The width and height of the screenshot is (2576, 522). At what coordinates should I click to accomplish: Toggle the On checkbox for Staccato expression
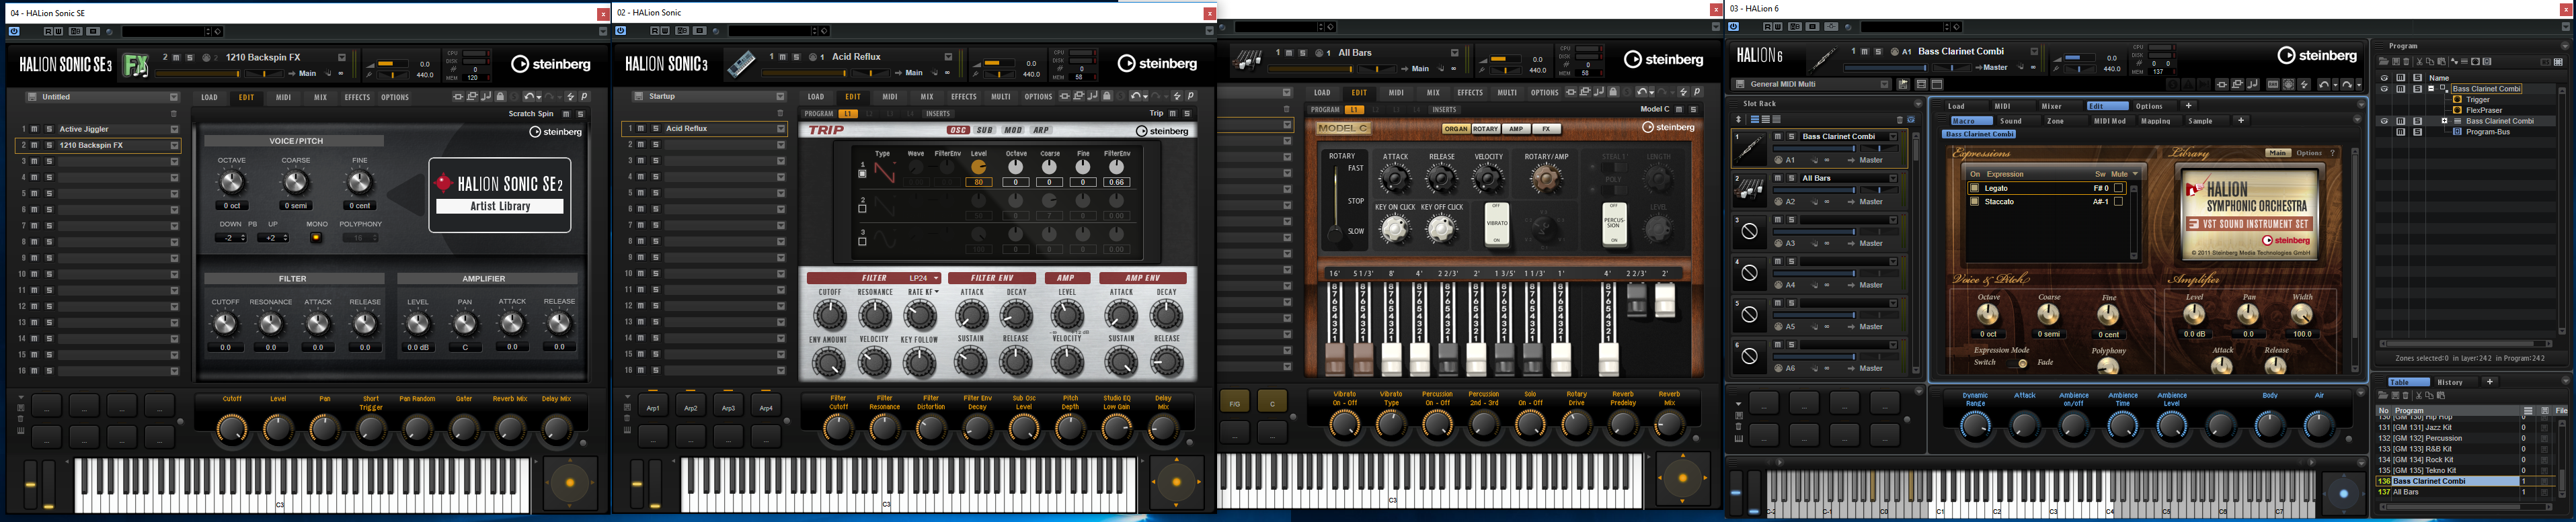pos(1974,201)
